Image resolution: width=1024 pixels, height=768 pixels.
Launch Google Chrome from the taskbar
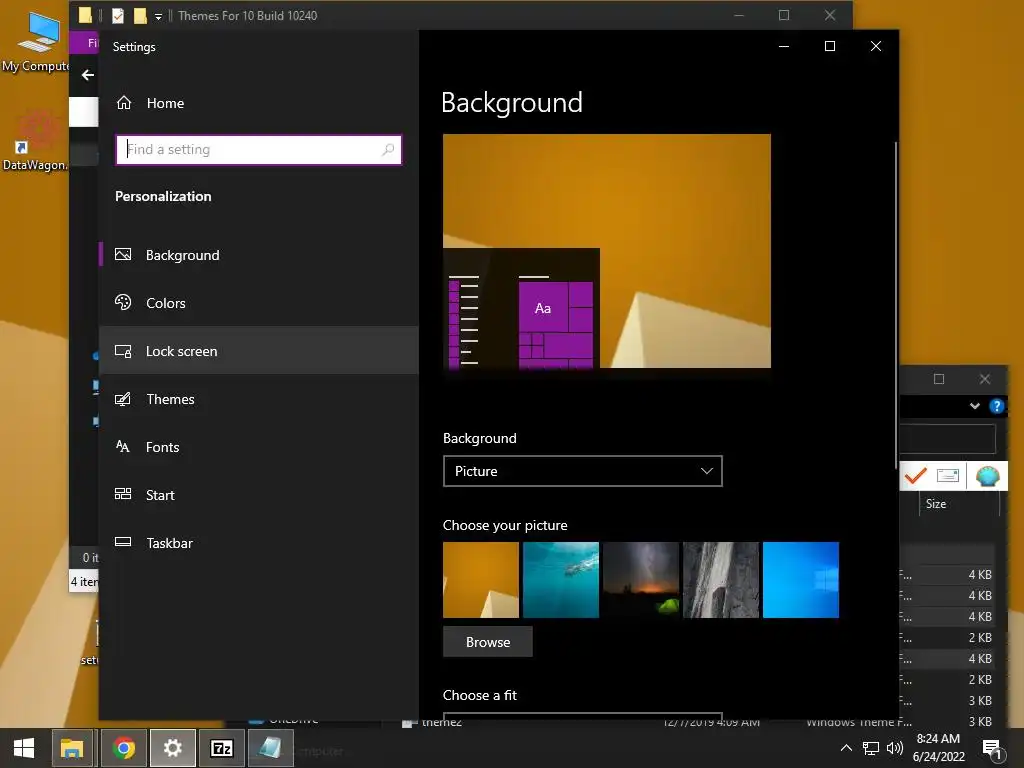click(x=123, y=748)
